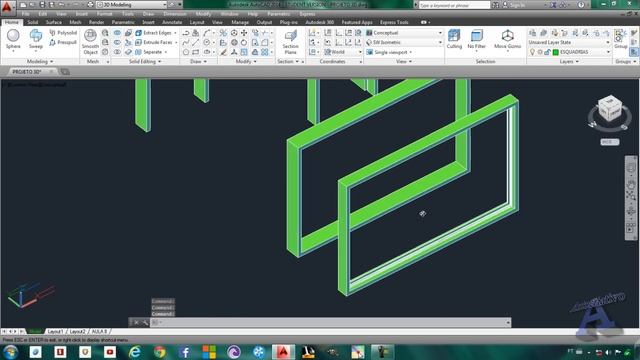Open the AutoCAD application menu button

click(x=7, y=7)
